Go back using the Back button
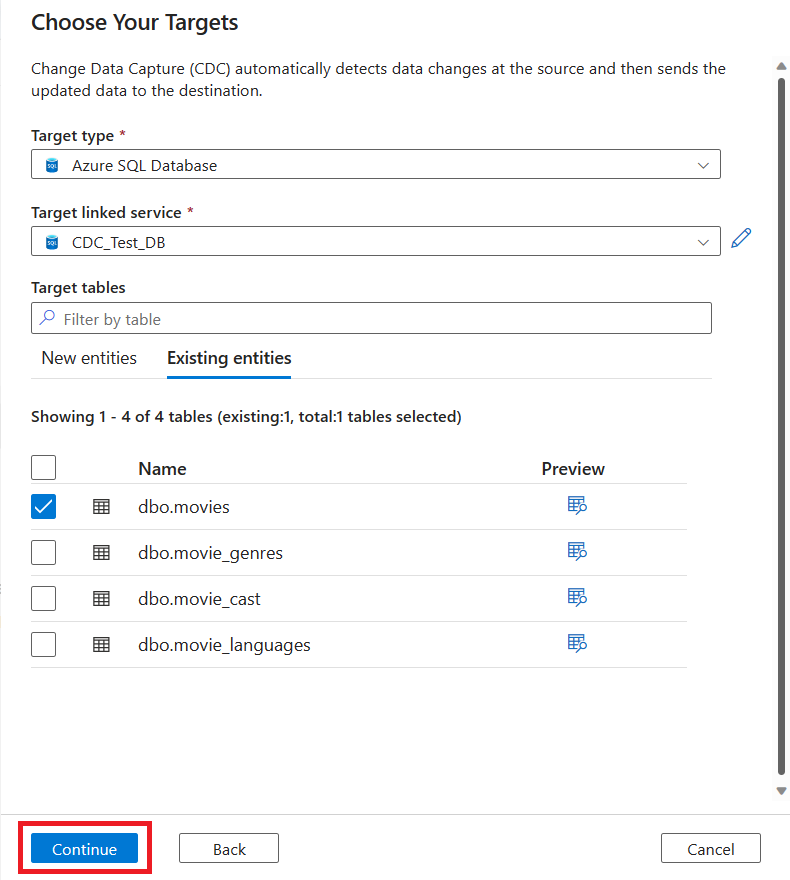This screenshot has height=880, width=790. tap(228, 848)
